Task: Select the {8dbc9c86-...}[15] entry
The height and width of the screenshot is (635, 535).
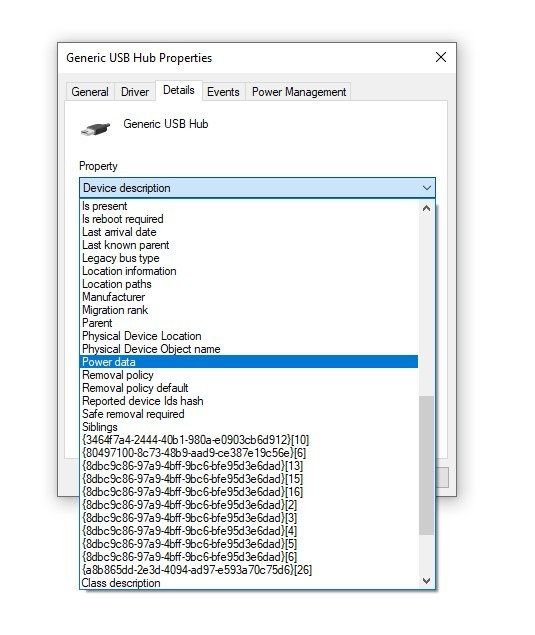Action: [249, 479]
